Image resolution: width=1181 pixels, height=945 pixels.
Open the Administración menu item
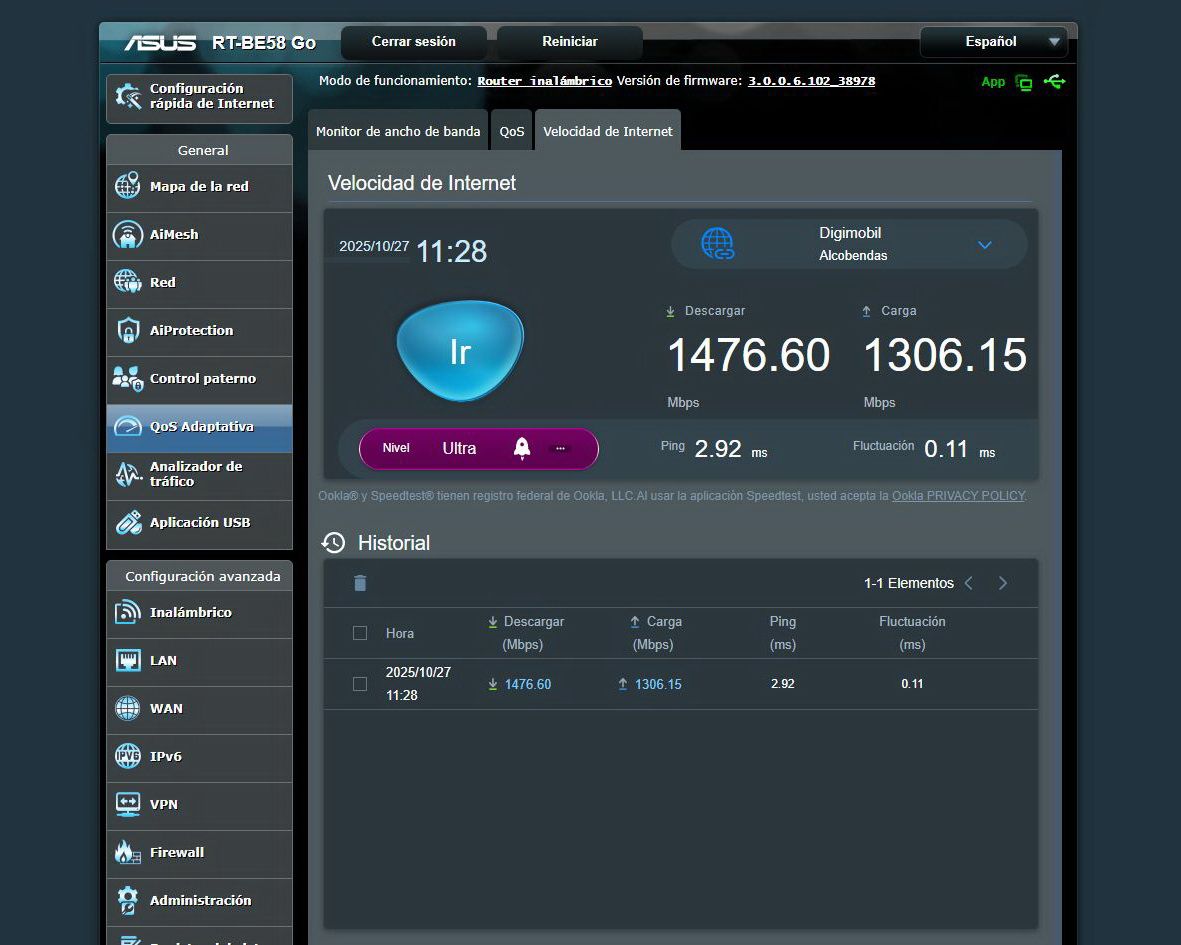coord(200,900)
